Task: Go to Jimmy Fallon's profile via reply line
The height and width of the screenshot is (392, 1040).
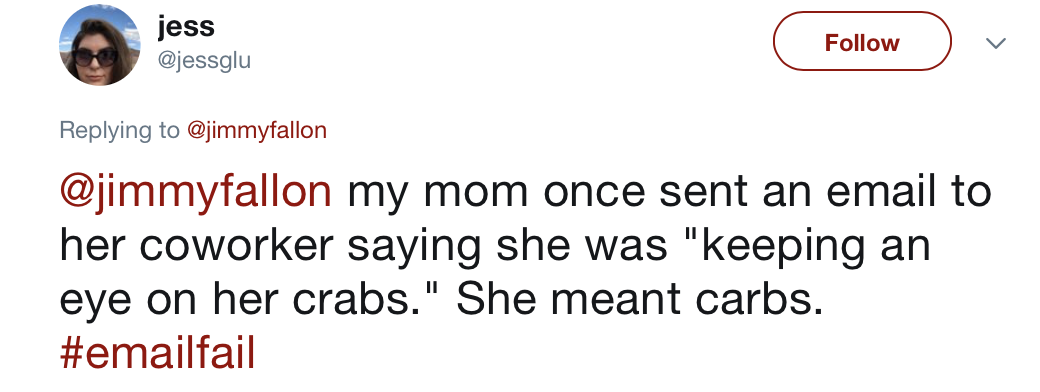Action: 257,130
